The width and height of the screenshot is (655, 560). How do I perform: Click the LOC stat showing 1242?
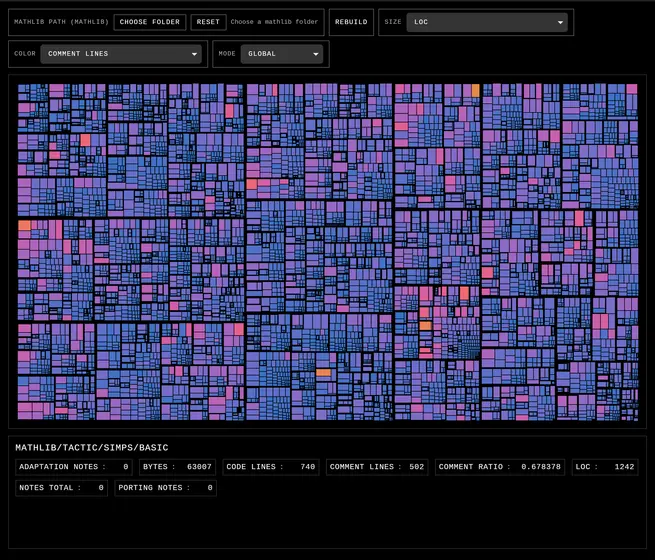[605, 467]
